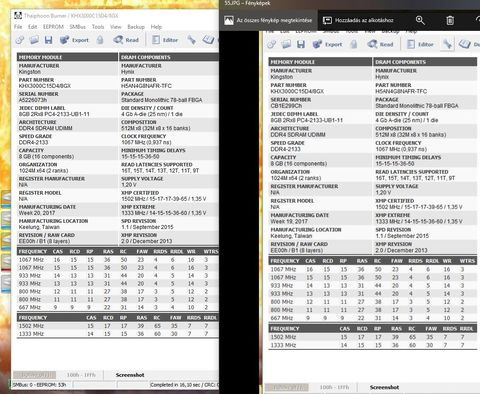This screenshot has height=394, width=480.
Task: Click the SMBus: 0 - EEPROM: 53h status entry
Action: coord(39,385)
